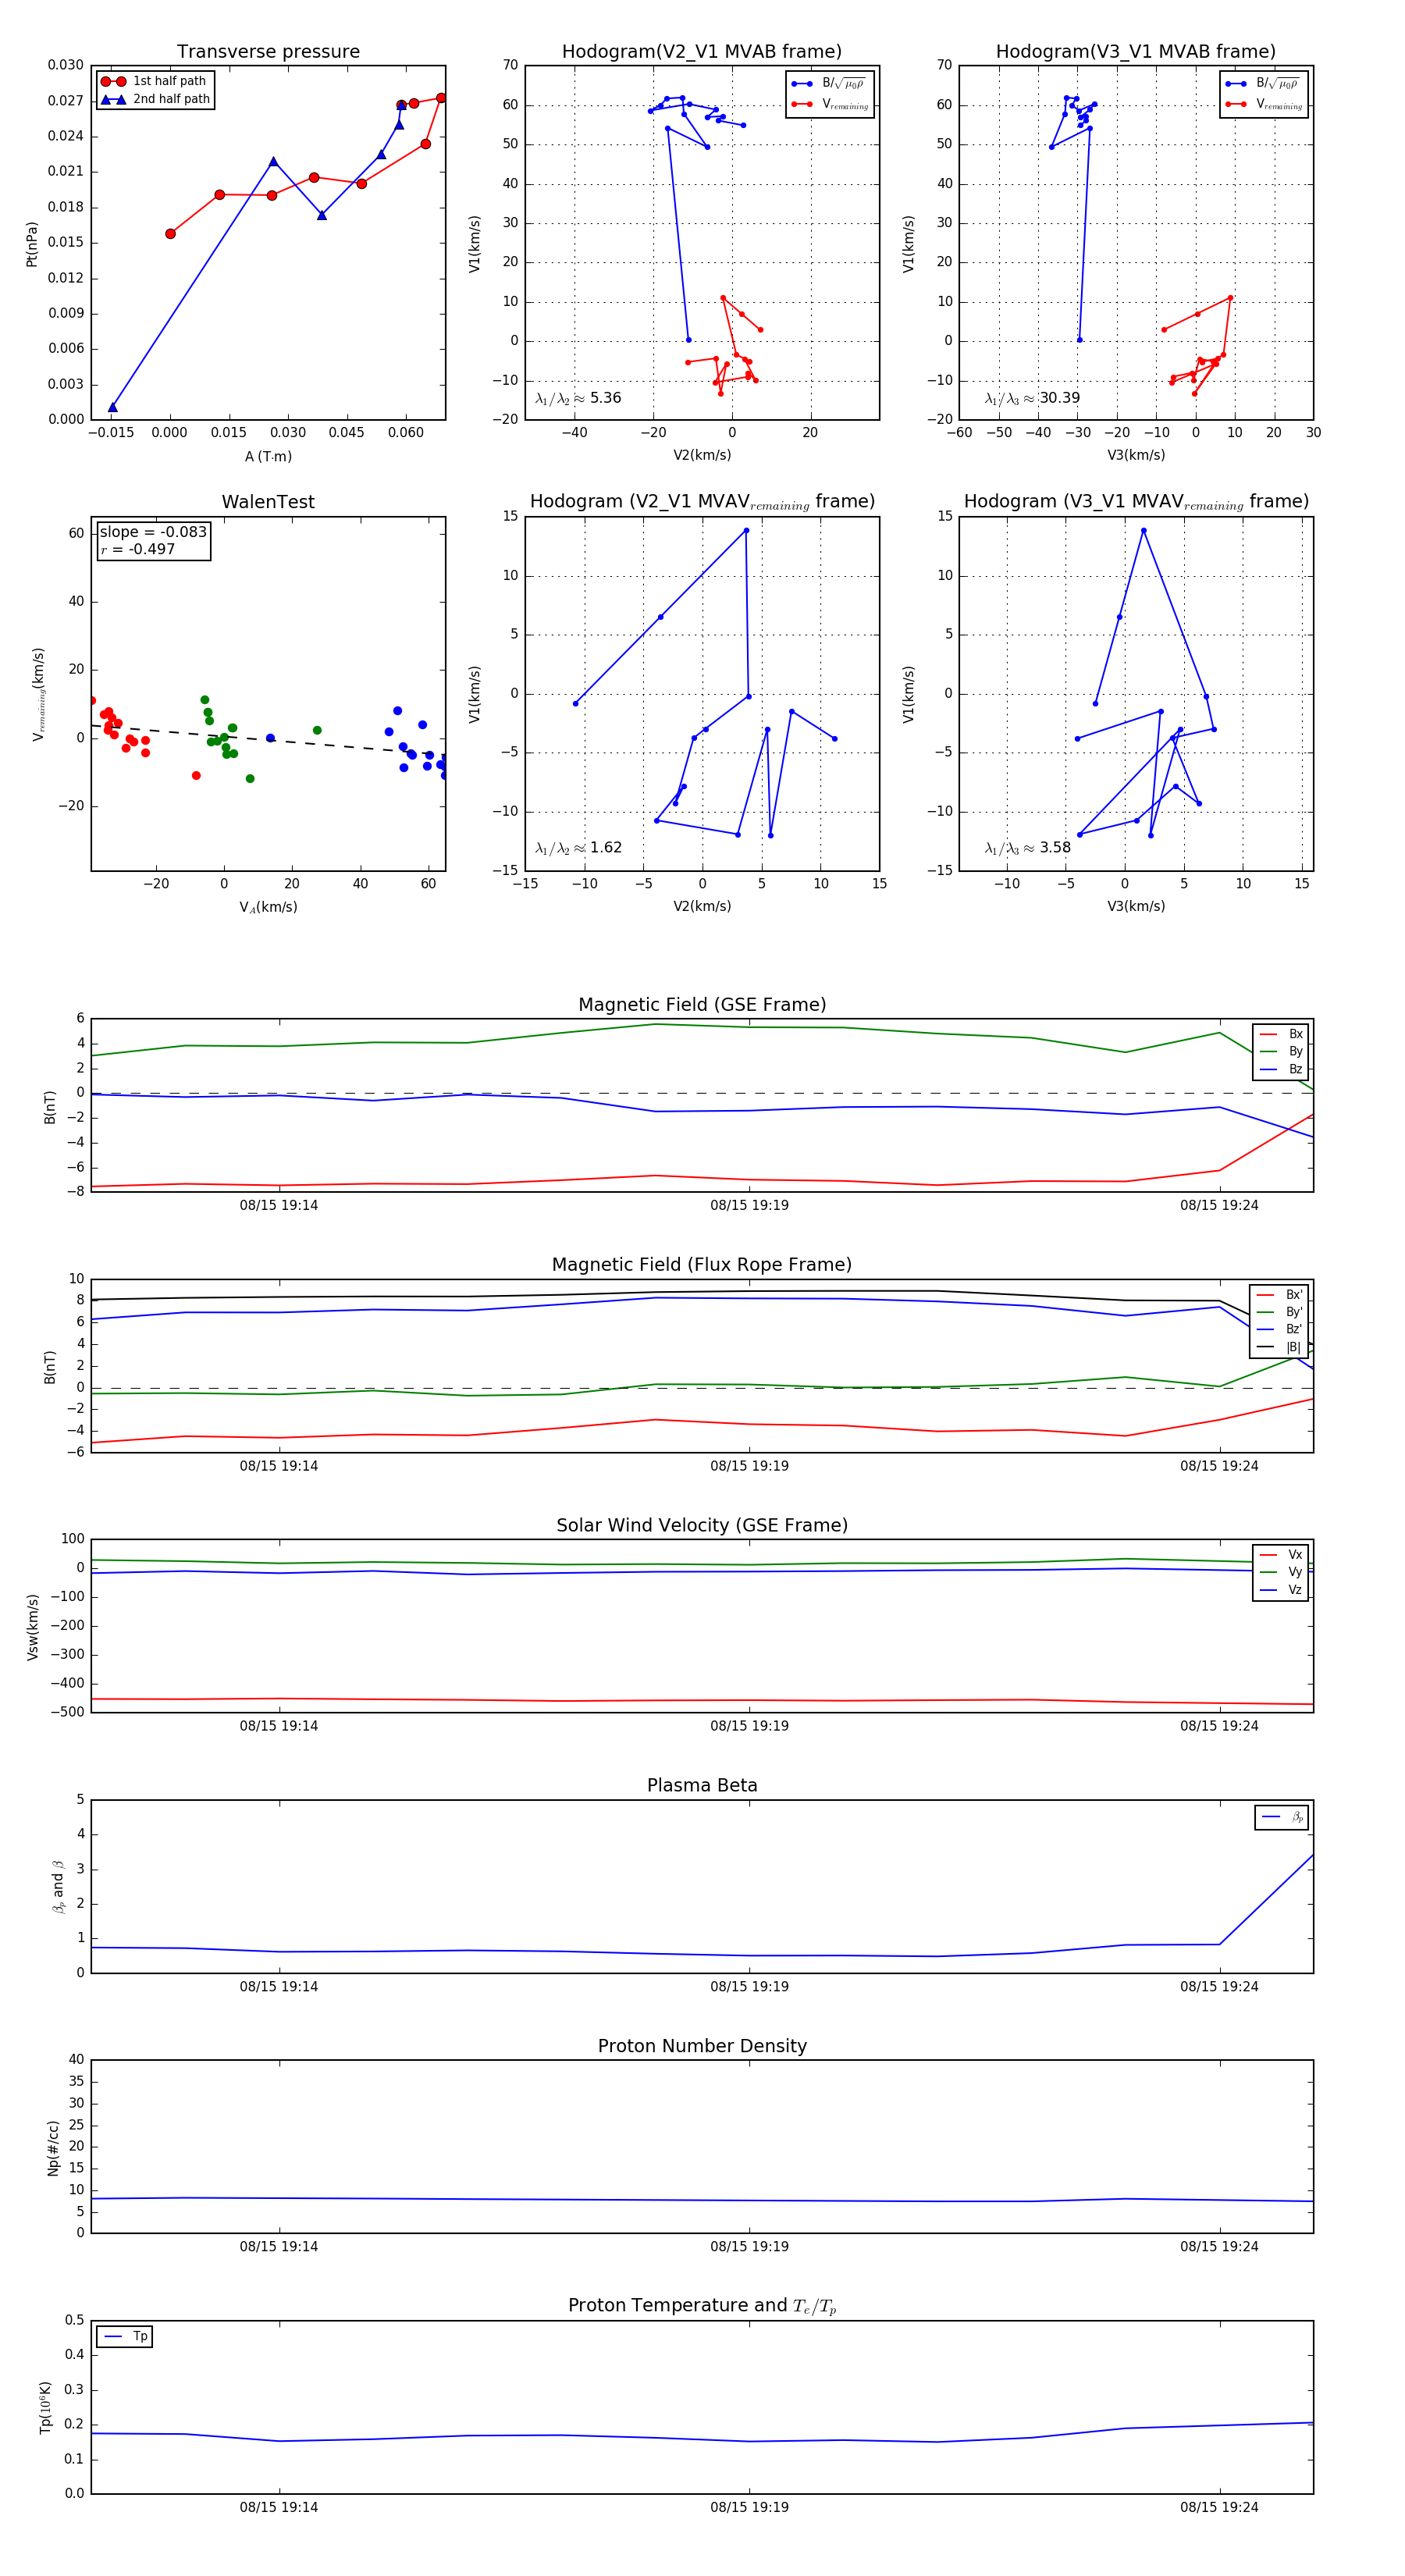Click the '08/15 19:24' tick under Proton Temperature
The height and width of the screenshot is (2576, 1405).
pos(1219,2508)
